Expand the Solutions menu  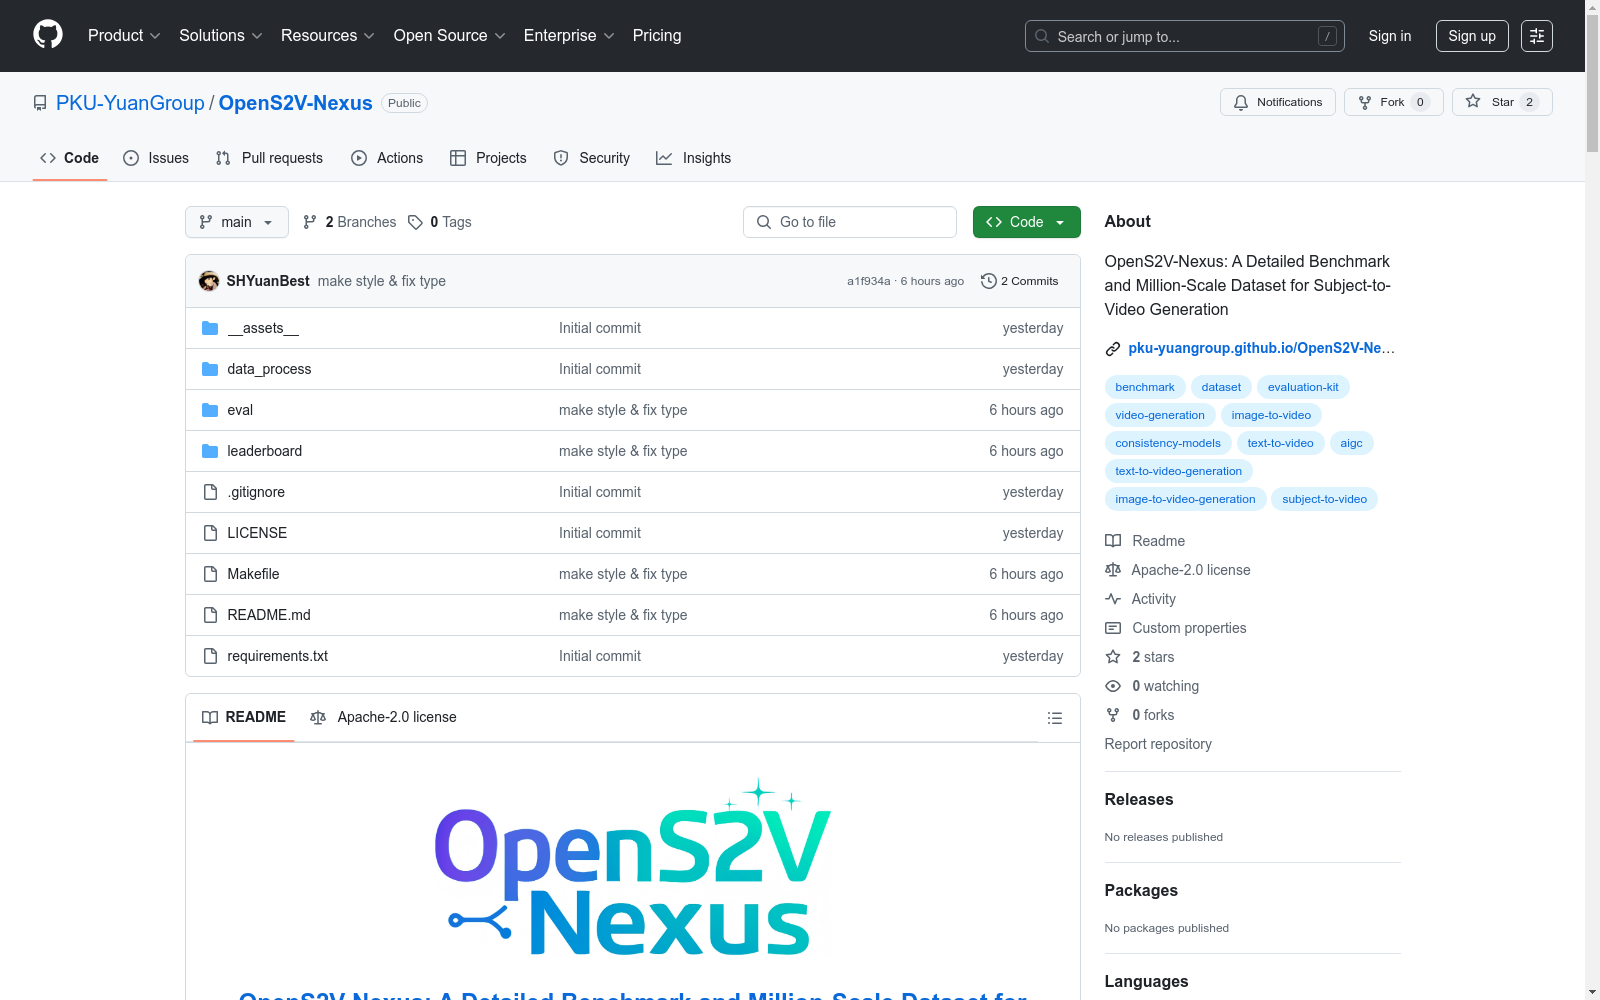[x=221, y=36]
